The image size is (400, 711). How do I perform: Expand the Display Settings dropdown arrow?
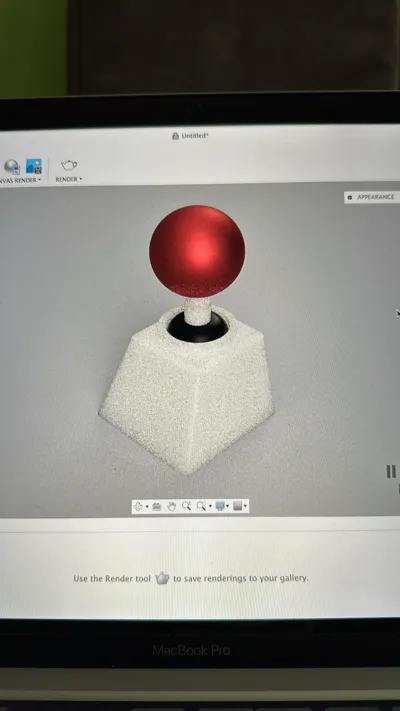coord(228,506)
